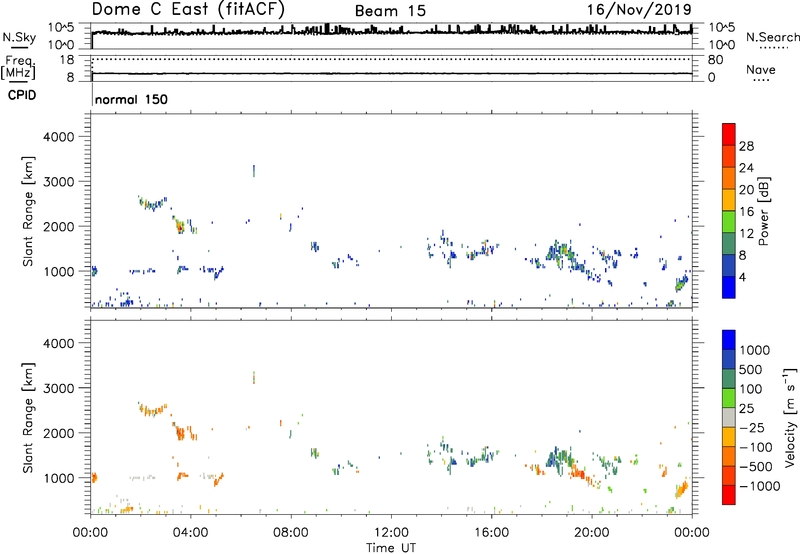Image resolution: width=800 pixels, height=554 pixels.
Task: Click the "04:00" time tick label
Action: coord(190,533)
